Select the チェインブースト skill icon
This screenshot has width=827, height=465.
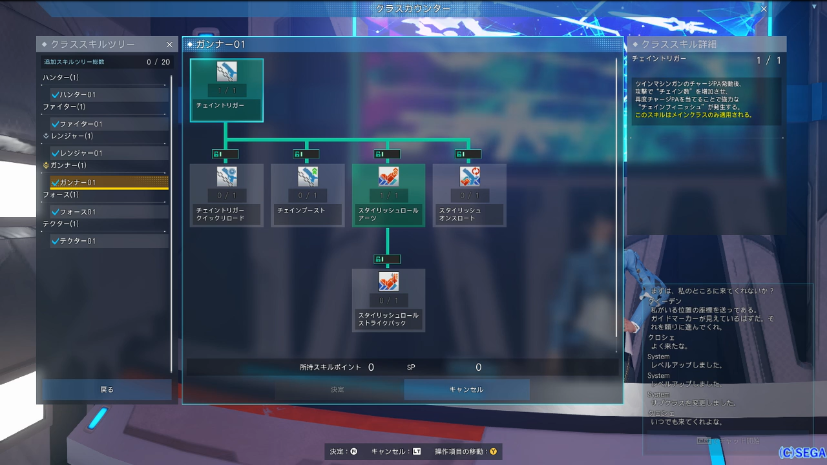[307, 177]
